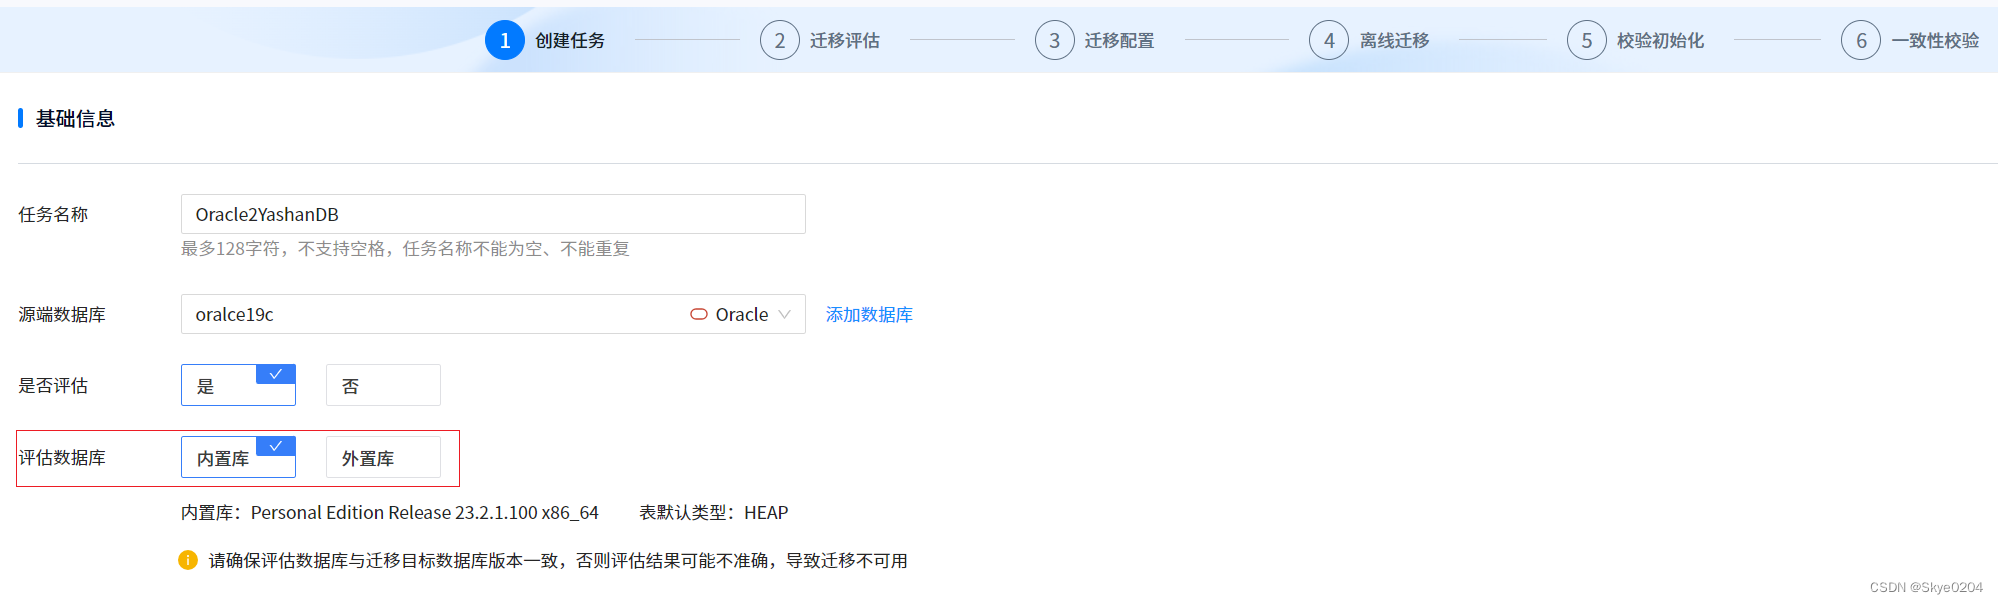Image resolution: width=1998 pixels, height=604 pixels.
Task: Click the 源端数据库 field label
Action: click(x=62, y=315)
